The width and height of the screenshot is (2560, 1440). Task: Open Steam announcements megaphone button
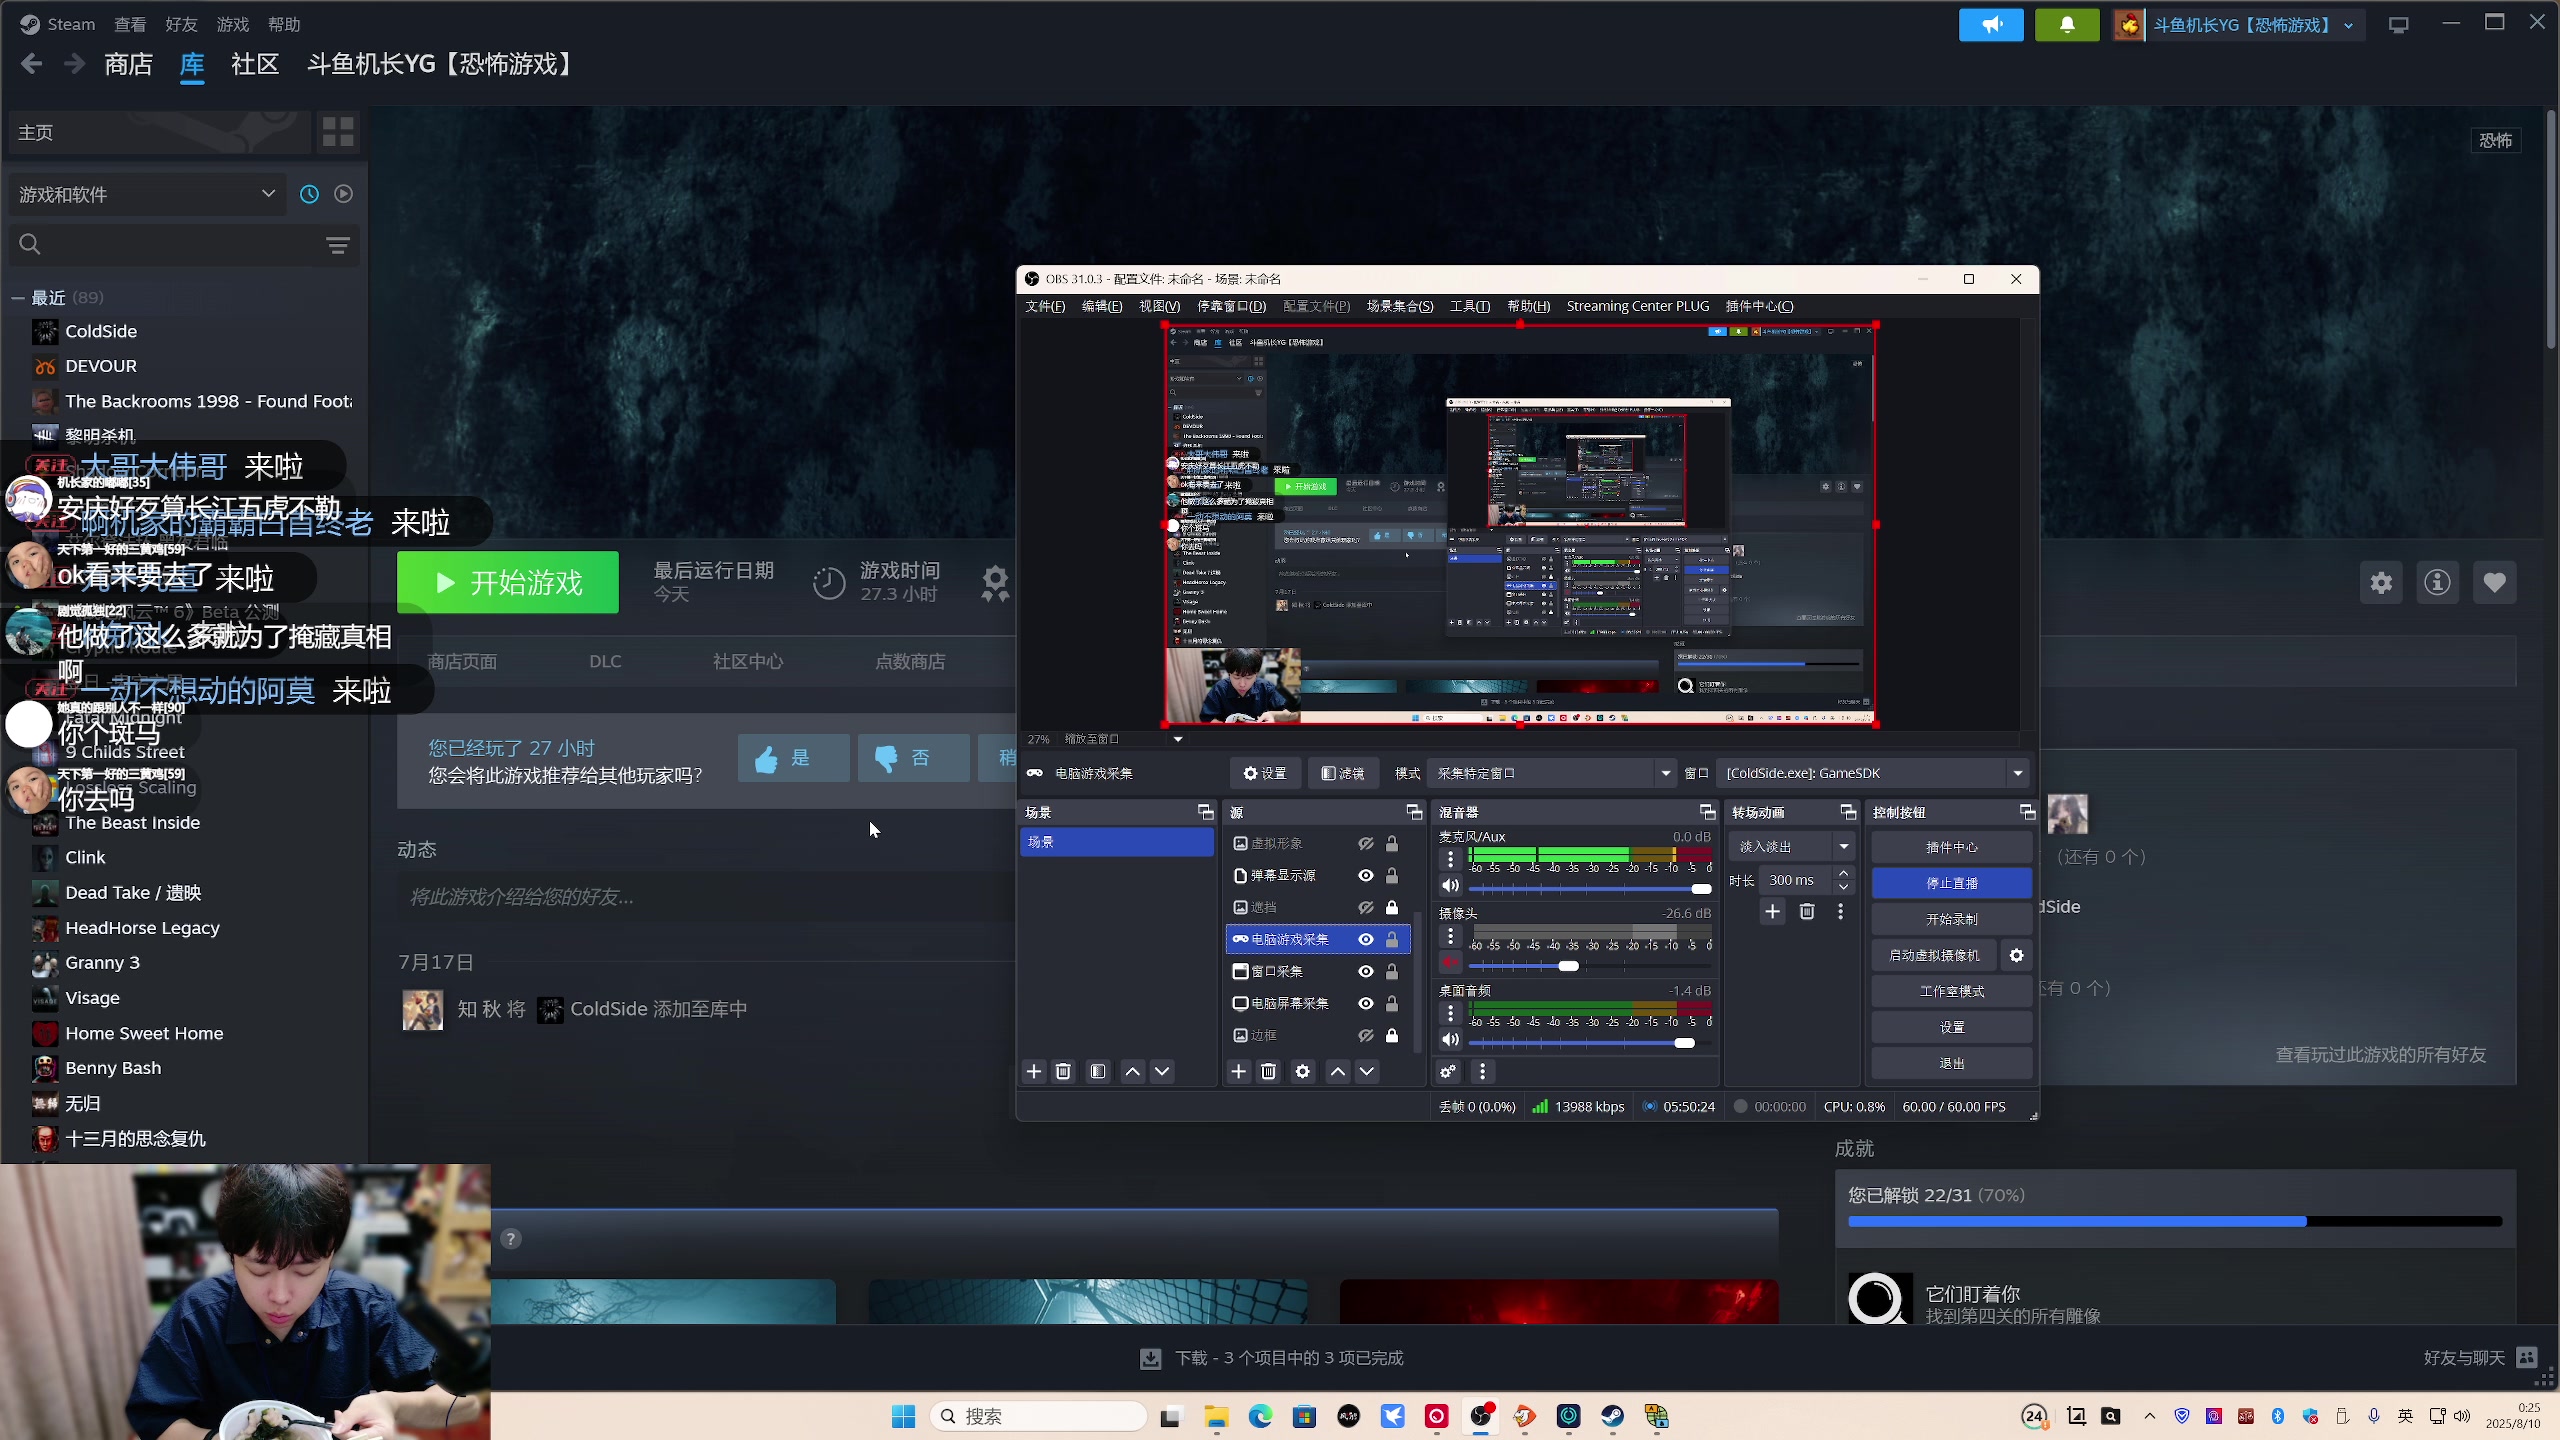click(1991, 24)
